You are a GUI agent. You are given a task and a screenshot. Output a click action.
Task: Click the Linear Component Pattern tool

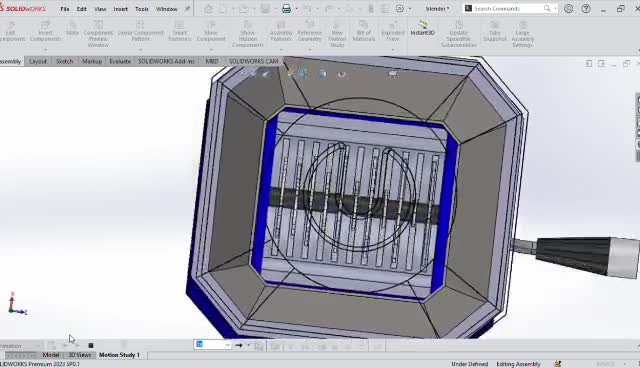point(140,31)
